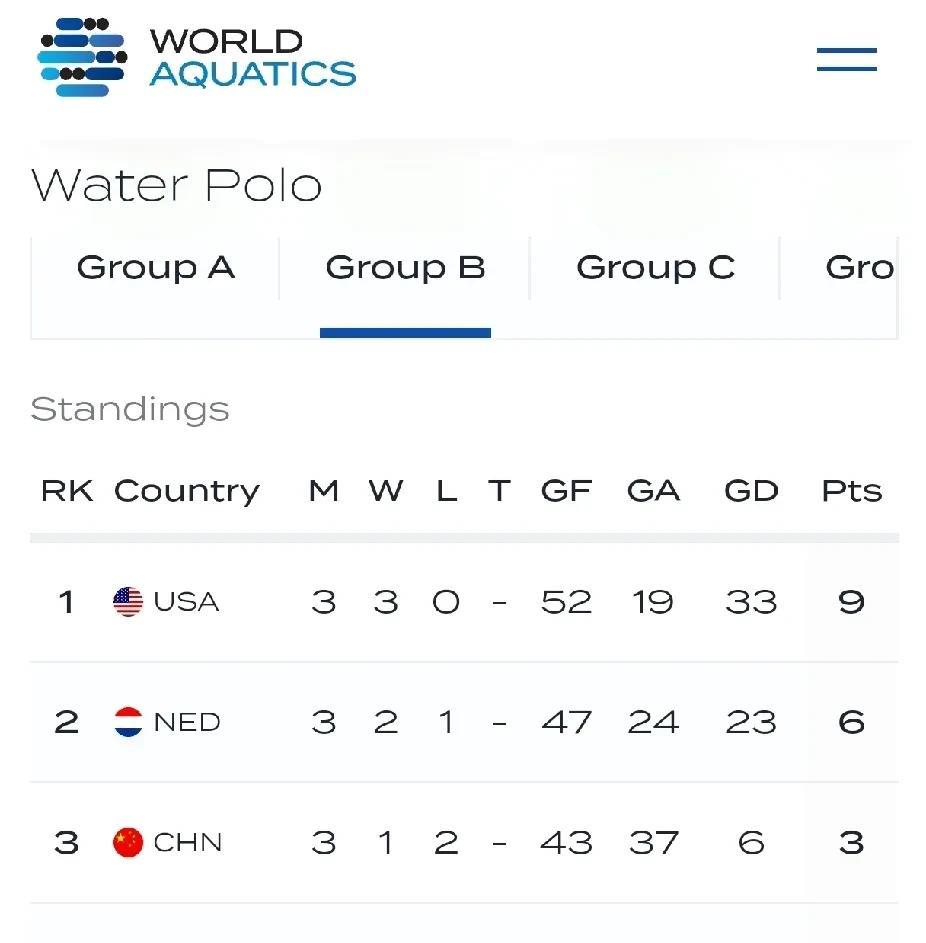Open the hamburger menu icon

(x=846, y=60)
